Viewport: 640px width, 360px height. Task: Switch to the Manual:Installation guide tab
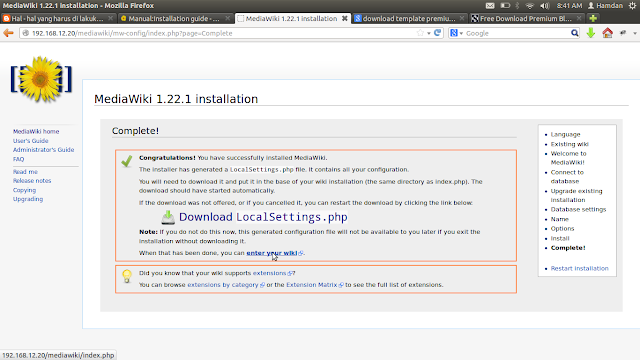[x=176, y=18]
